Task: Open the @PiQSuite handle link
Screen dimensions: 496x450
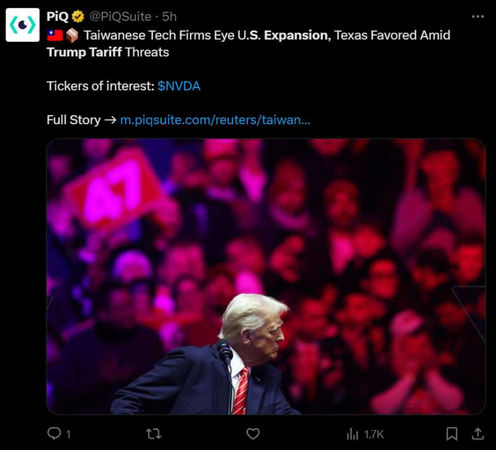Action: click(120, 17)
